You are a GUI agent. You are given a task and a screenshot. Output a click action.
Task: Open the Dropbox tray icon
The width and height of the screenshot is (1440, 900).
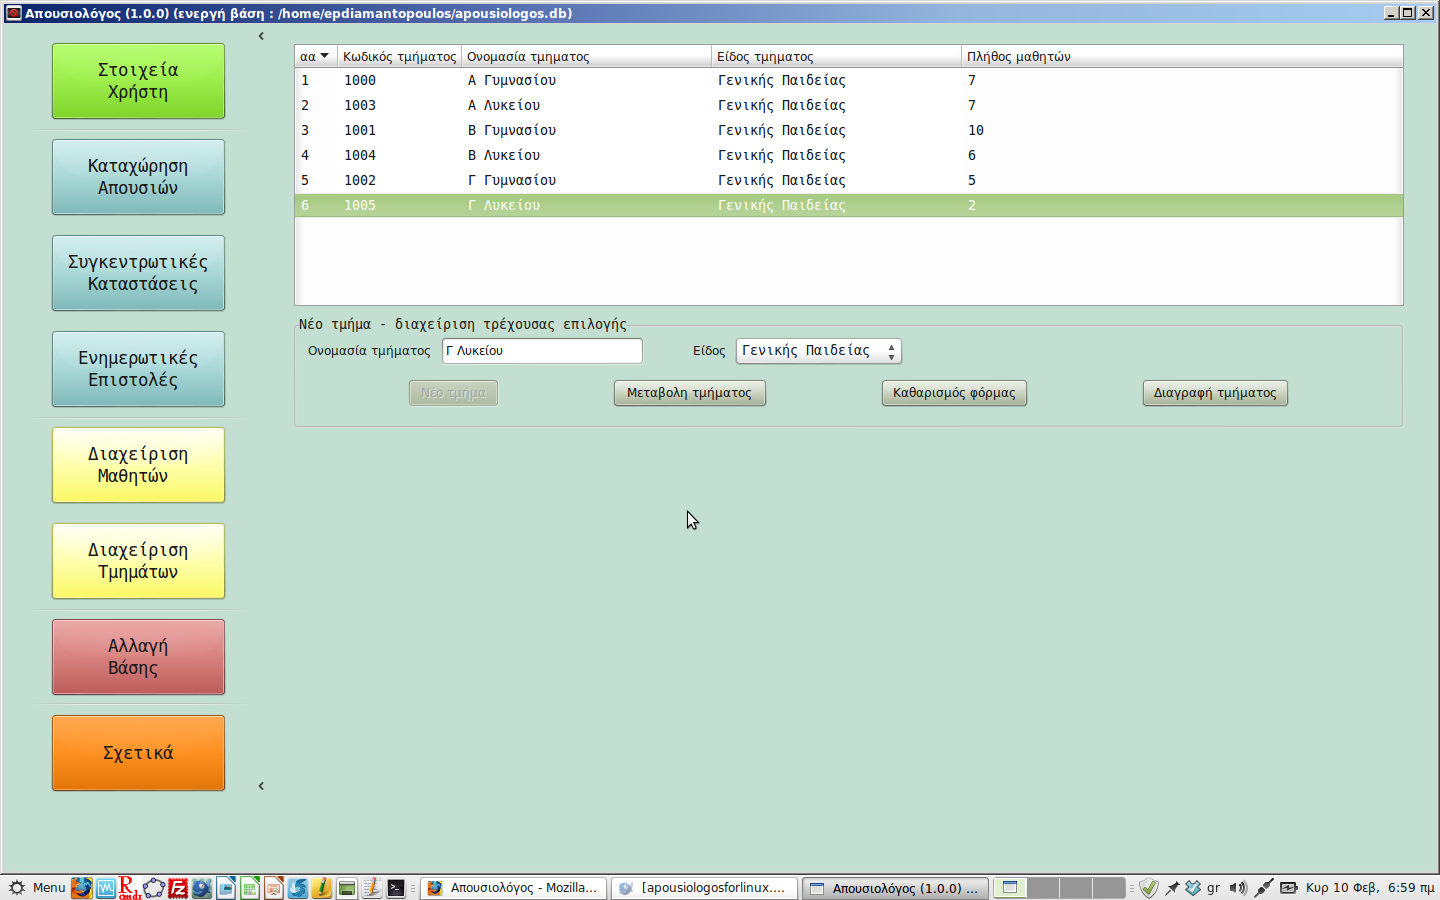1193,888
